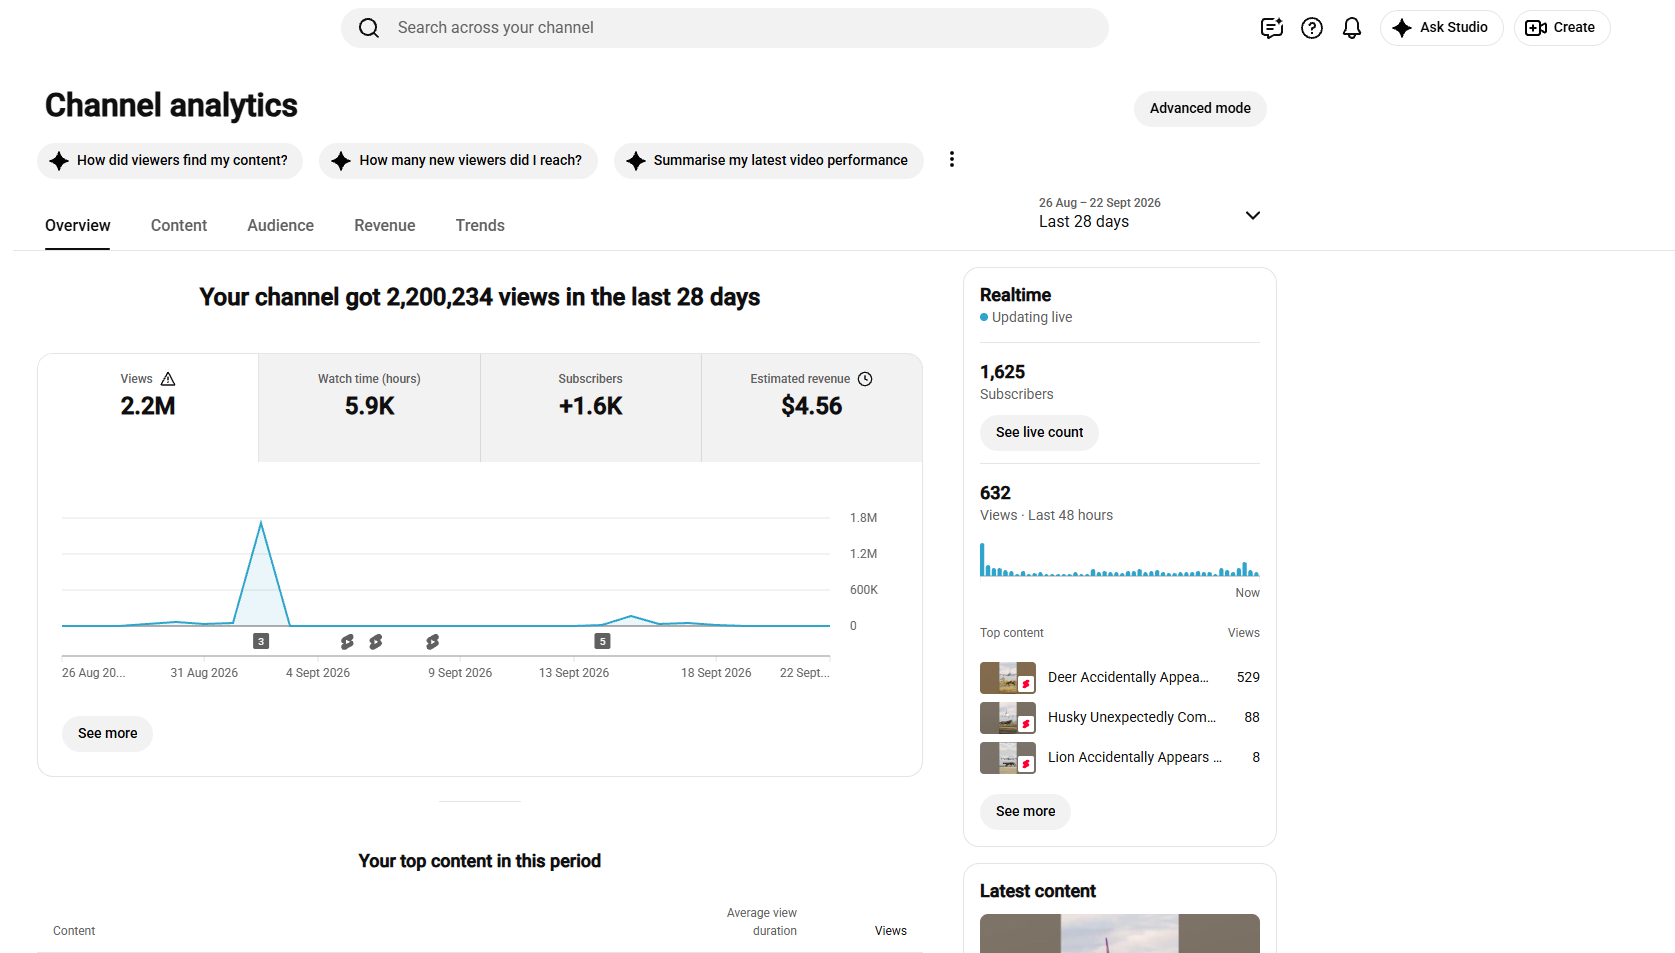The height and width of the screenshot is (953, 1675).
Task: Click the Views warning triangle icon
Action: click(x=168, y=379)
